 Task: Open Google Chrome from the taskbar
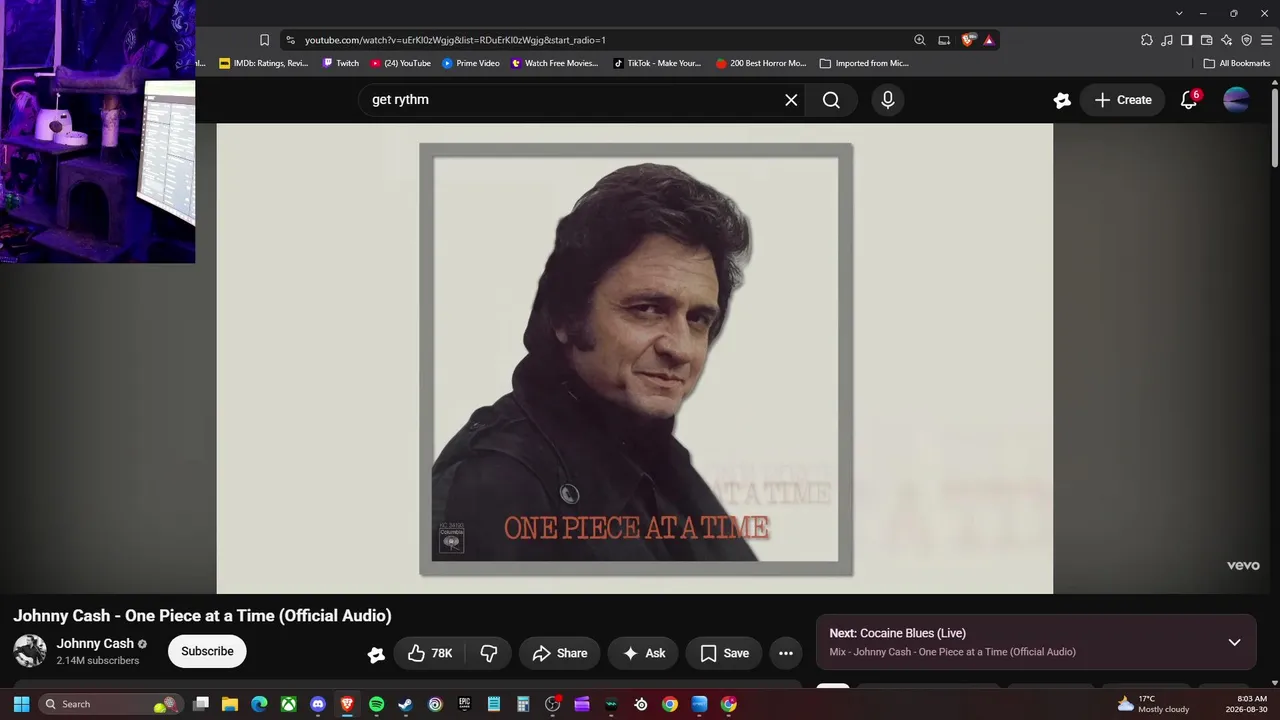670,704
